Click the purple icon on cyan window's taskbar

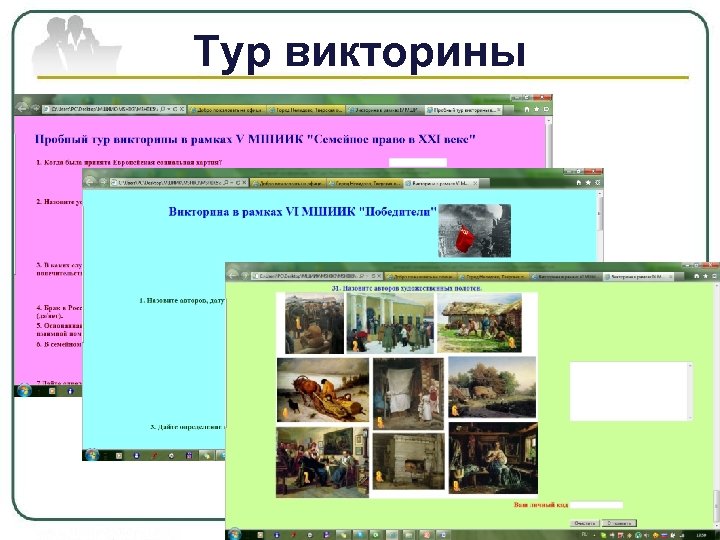point(189,456)
